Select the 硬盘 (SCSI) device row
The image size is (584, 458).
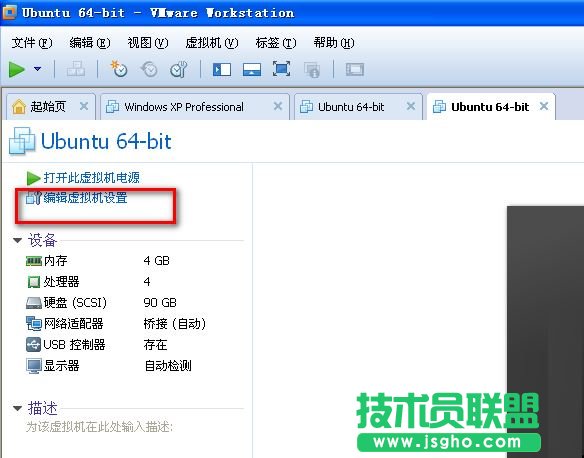click(x=101, y=302)
